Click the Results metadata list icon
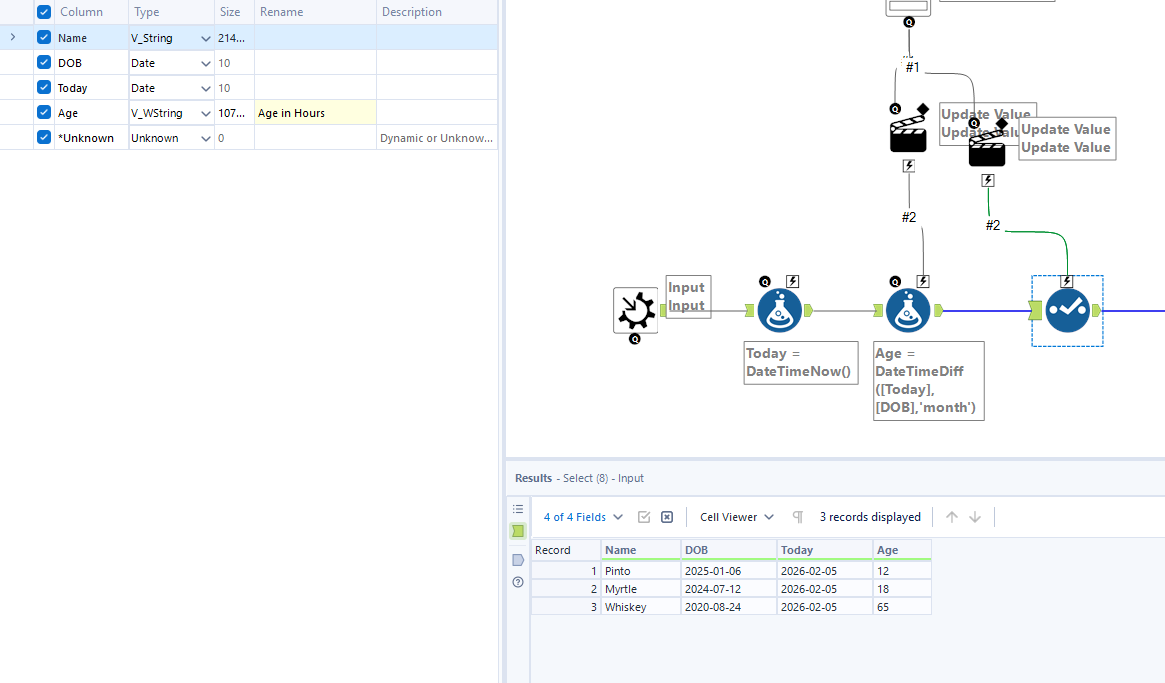Screen dimensions: 1165x683 tap(518, 509)
